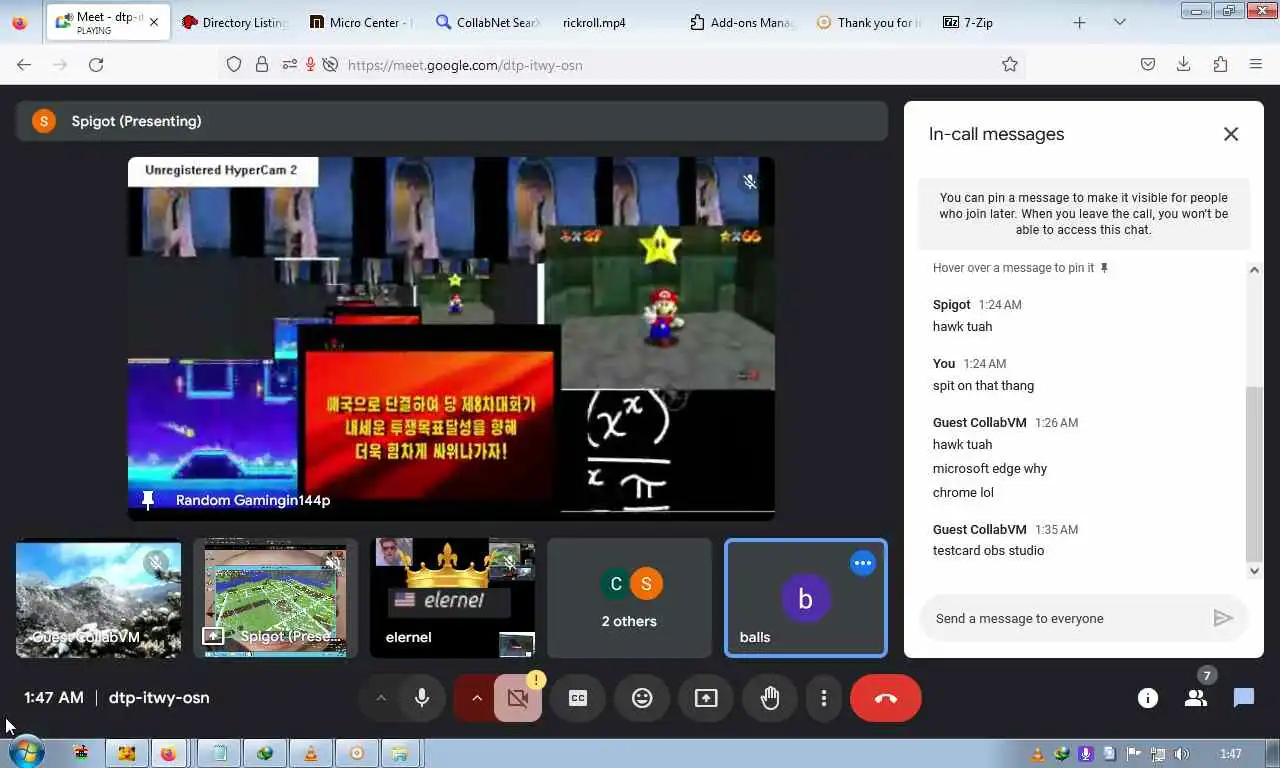Click the taskbar clock showing 1:47
1280x768 pixels.
pyautogui.click(x=1231, y=754)
